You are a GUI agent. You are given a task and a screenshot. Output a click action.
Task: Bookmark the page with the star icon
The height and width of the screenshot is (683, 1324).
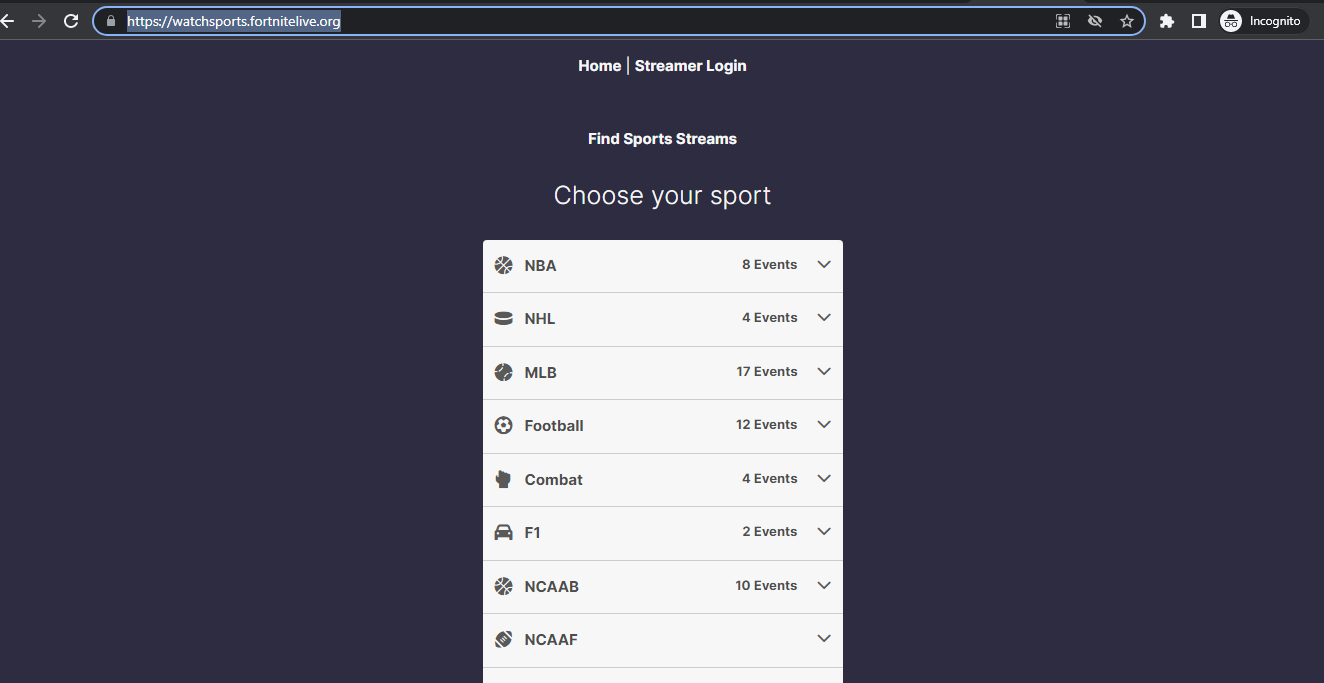(x=1127, y=20)
